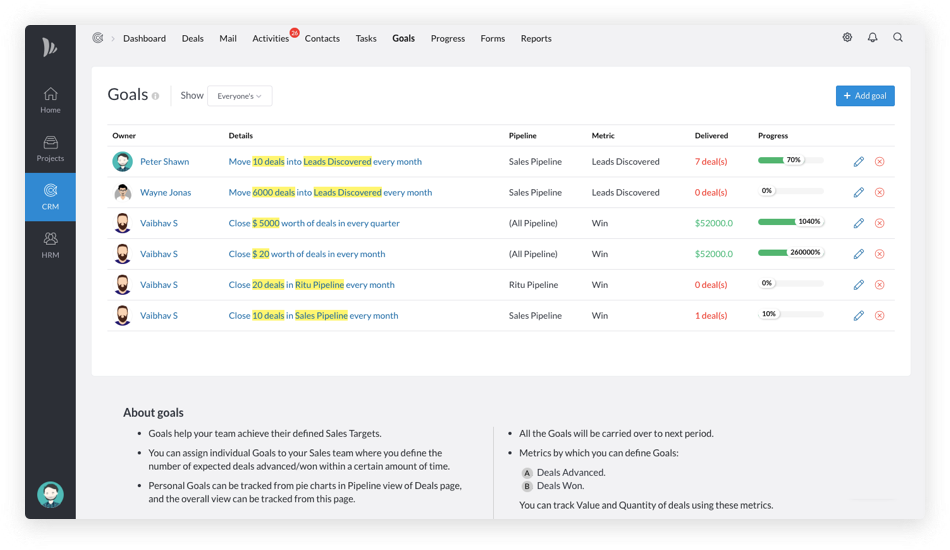Viewport: 950px width, 550px height.
Task: Open the Show Everyone's dropdown
Action: coord(239,96)
